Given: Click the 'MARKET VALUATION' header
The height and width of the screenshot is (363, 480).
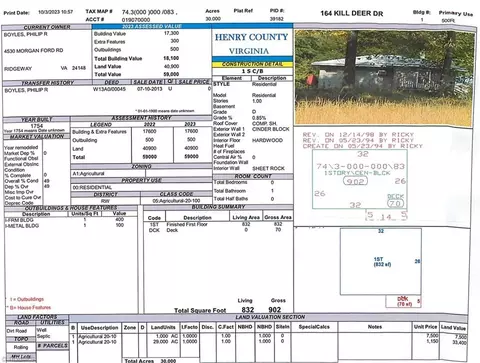Looking at the screenshot, I should coord(37,137).
